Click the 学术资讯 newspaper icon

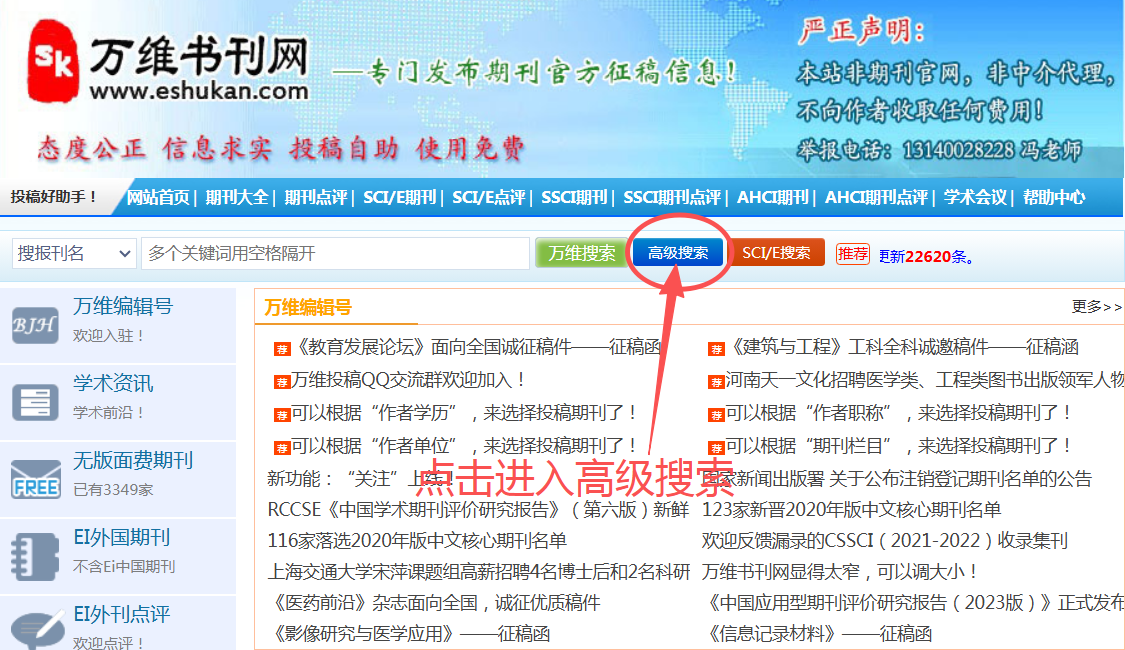(x=36, y=400)
